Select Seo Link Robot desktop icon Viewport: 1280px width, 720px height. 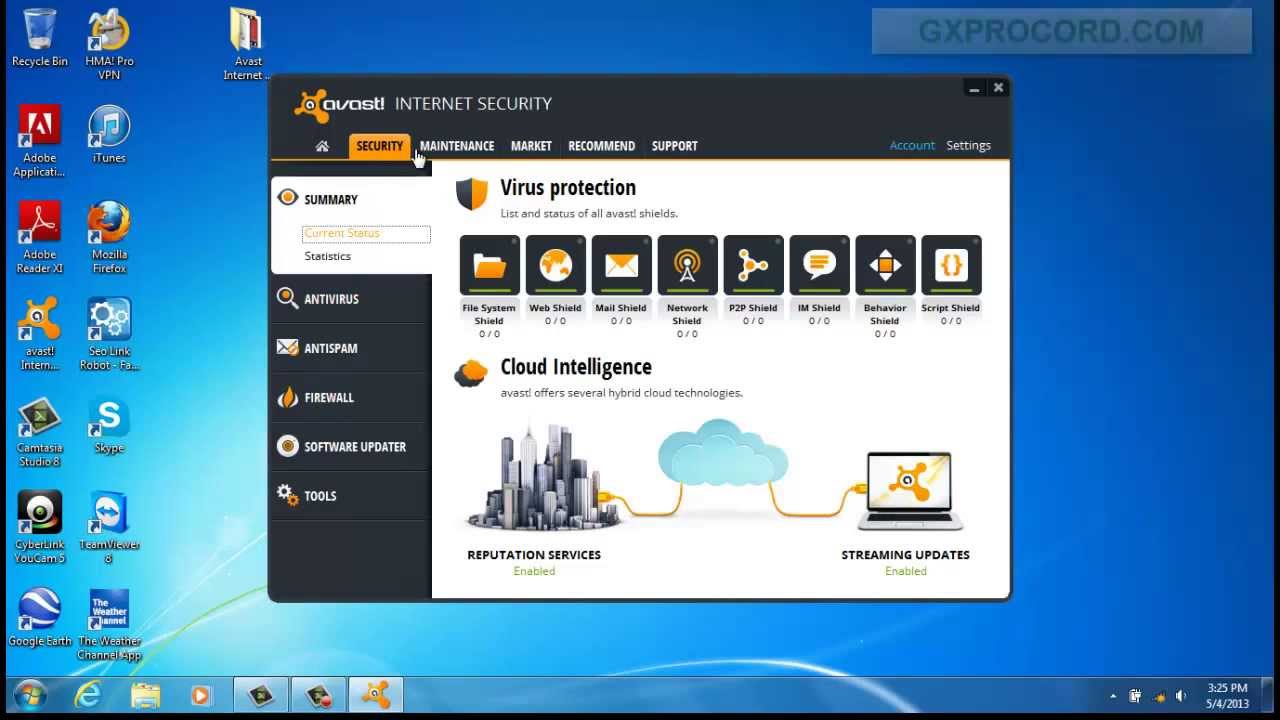pyautogui.click(x=109, y=335)
